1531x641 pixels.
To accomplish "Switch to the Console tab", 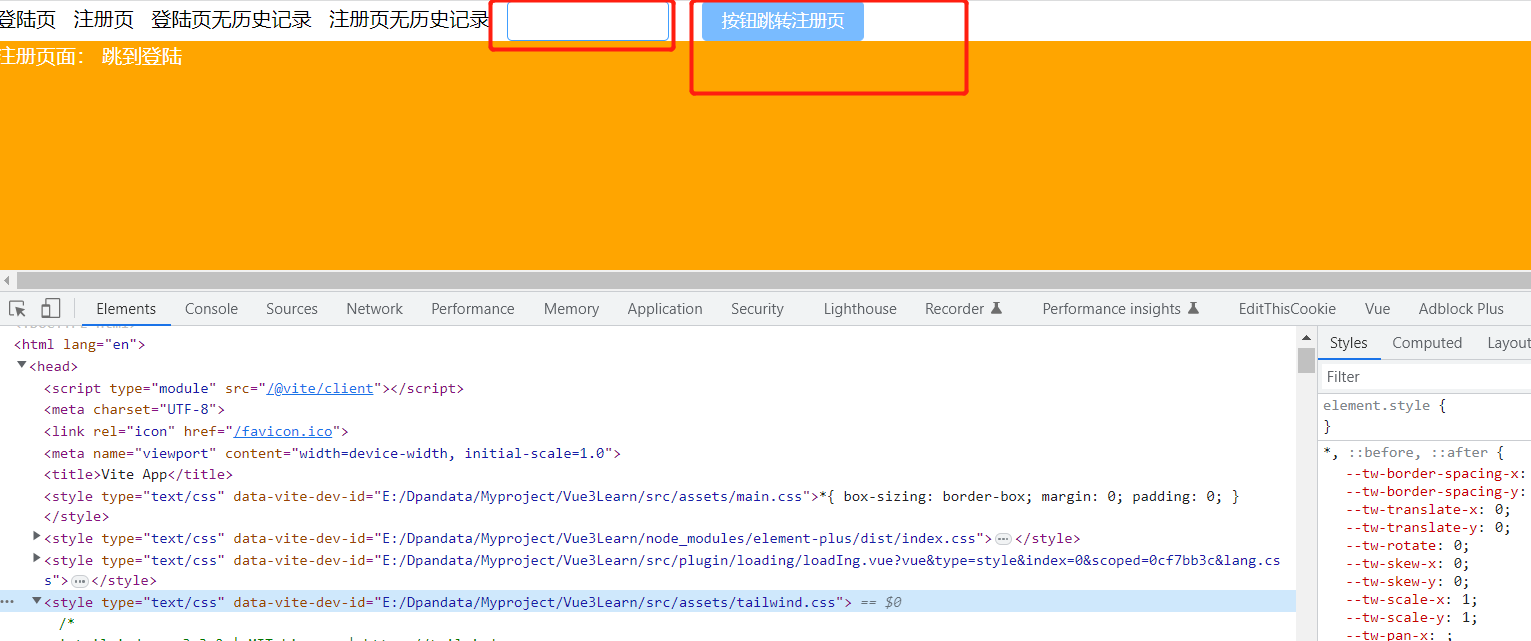I will point(211,308).
